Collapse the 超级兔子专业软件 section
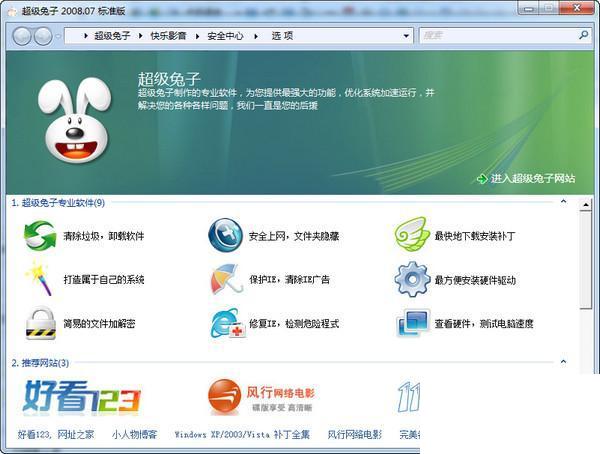This screenshot has width=600, height=454. (x=563, y=201)
